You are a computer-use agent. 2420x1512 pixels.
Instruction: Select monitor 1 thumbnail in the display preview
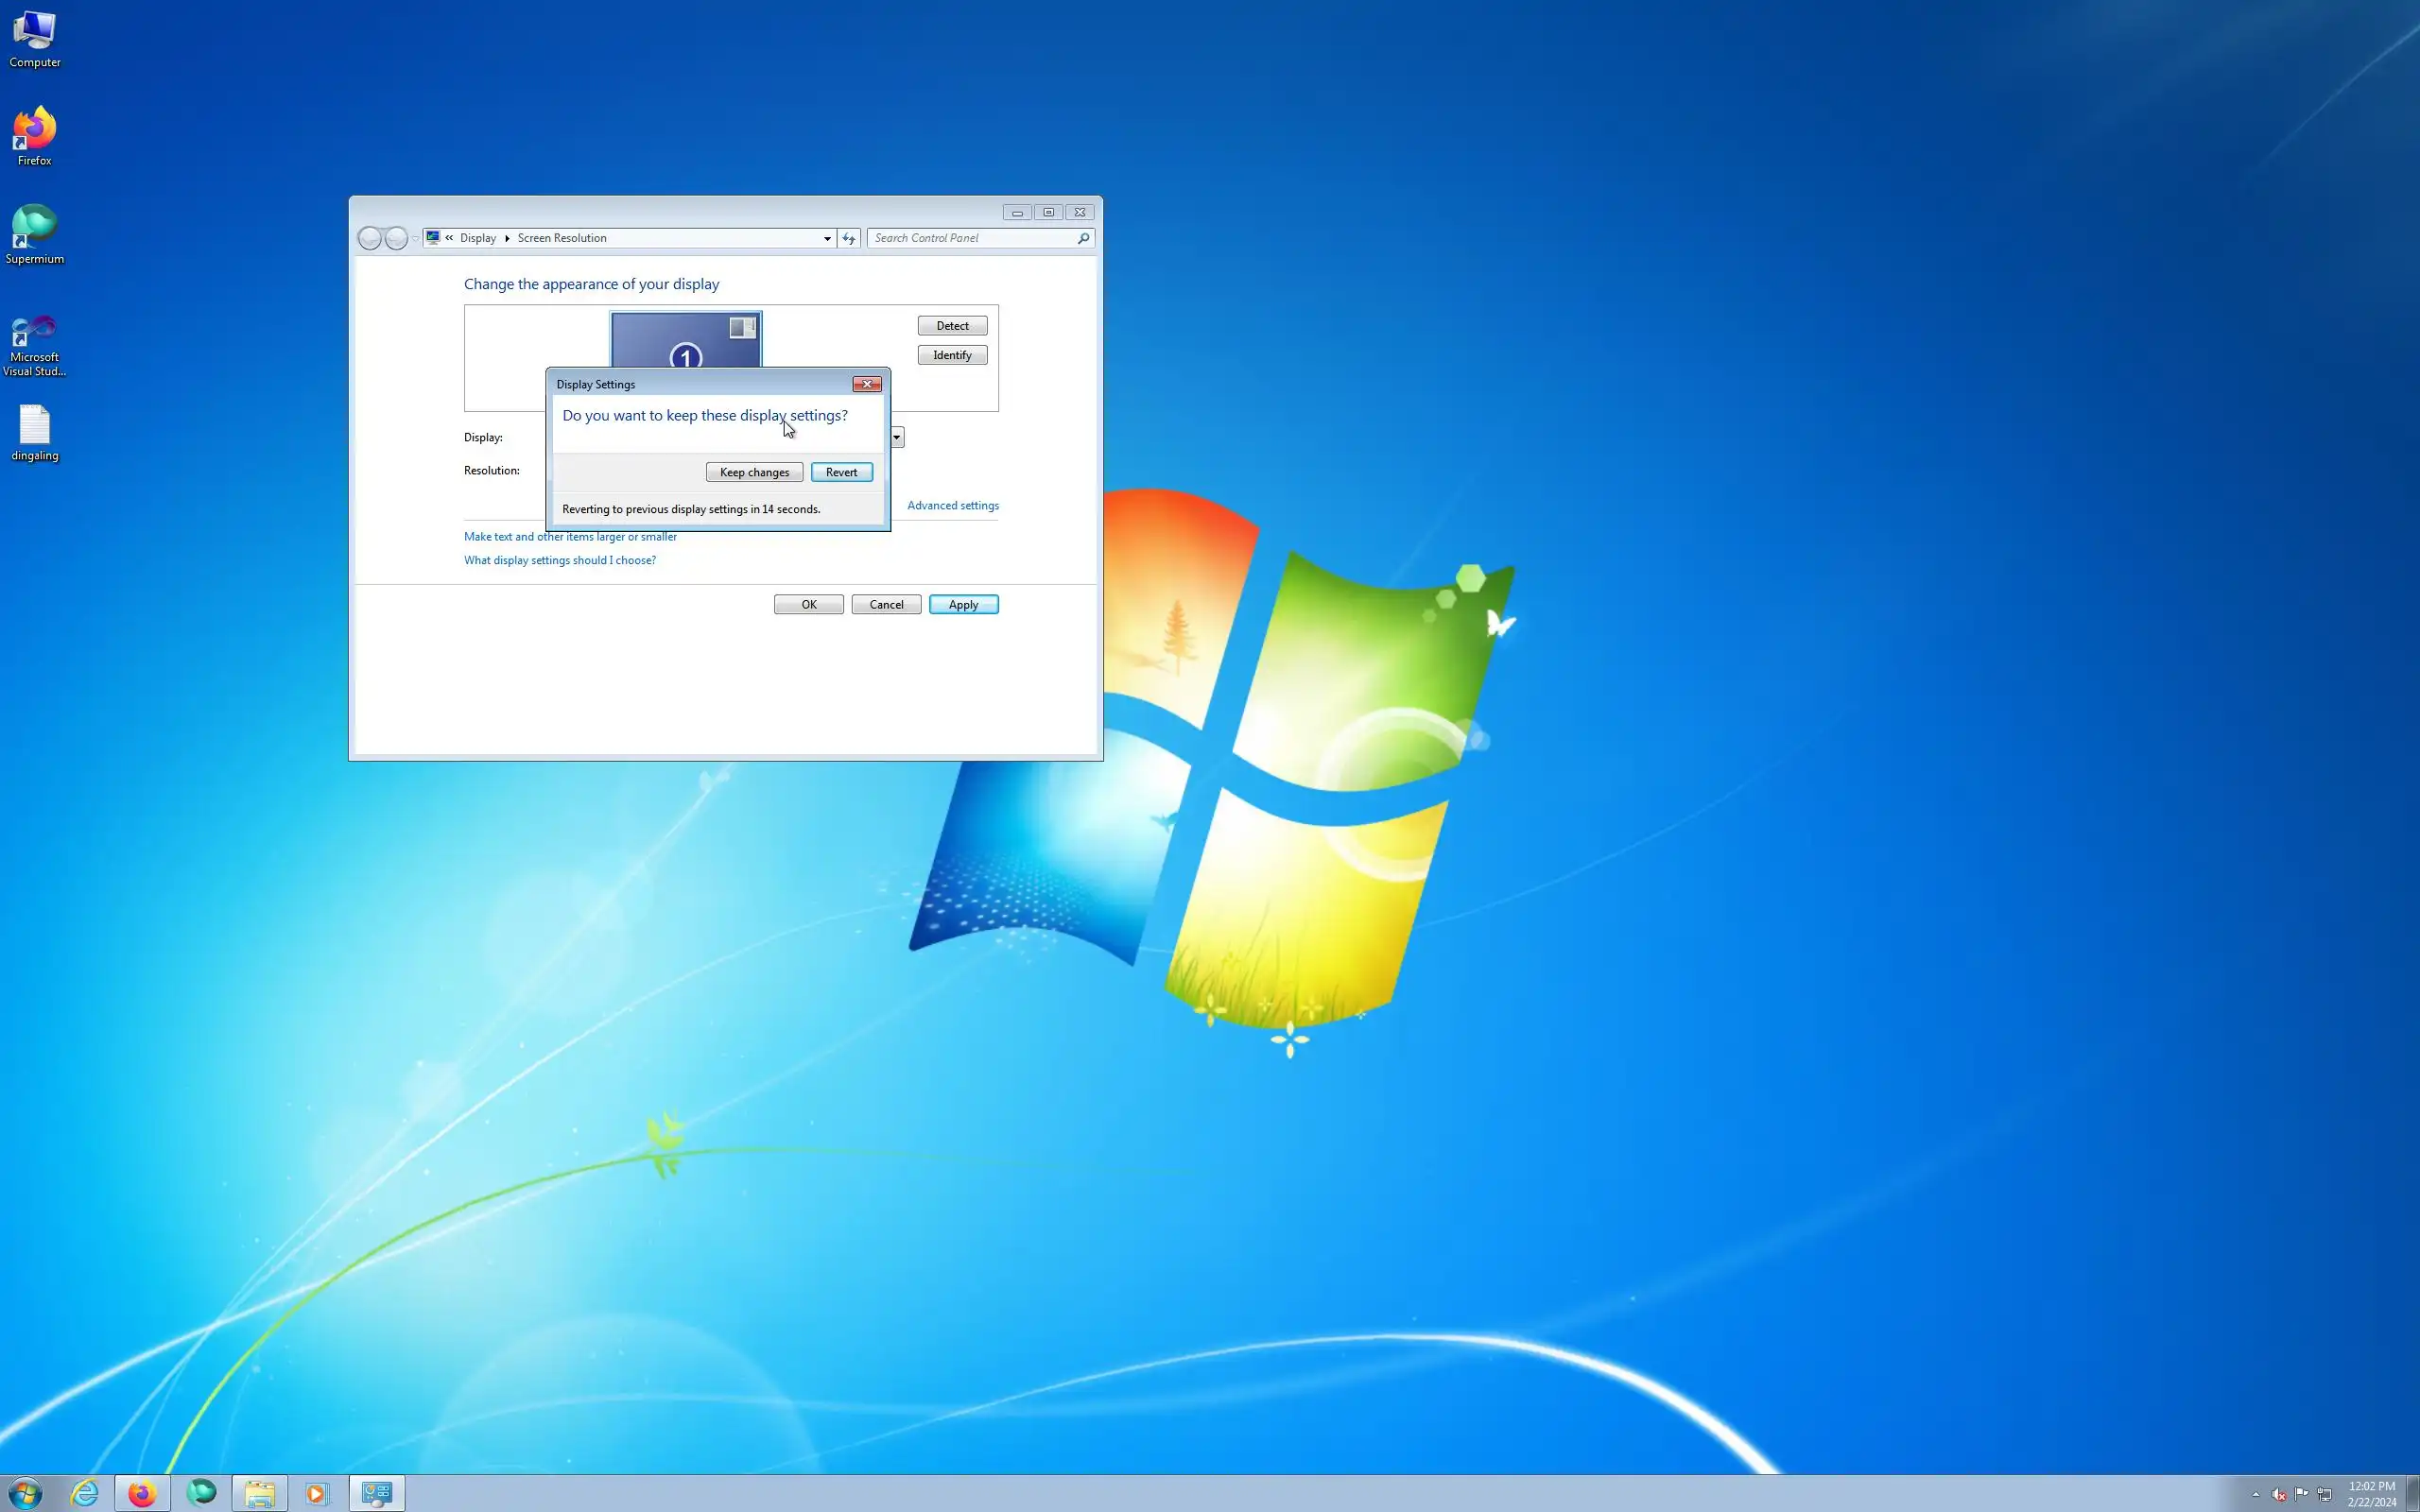point(686,341)
